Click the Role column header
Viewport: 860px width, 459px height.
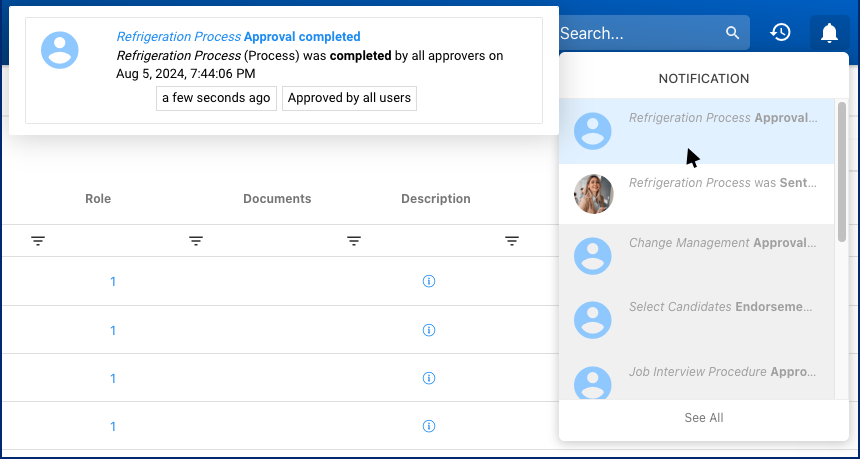pyautogui.click(x=98, y=199)
